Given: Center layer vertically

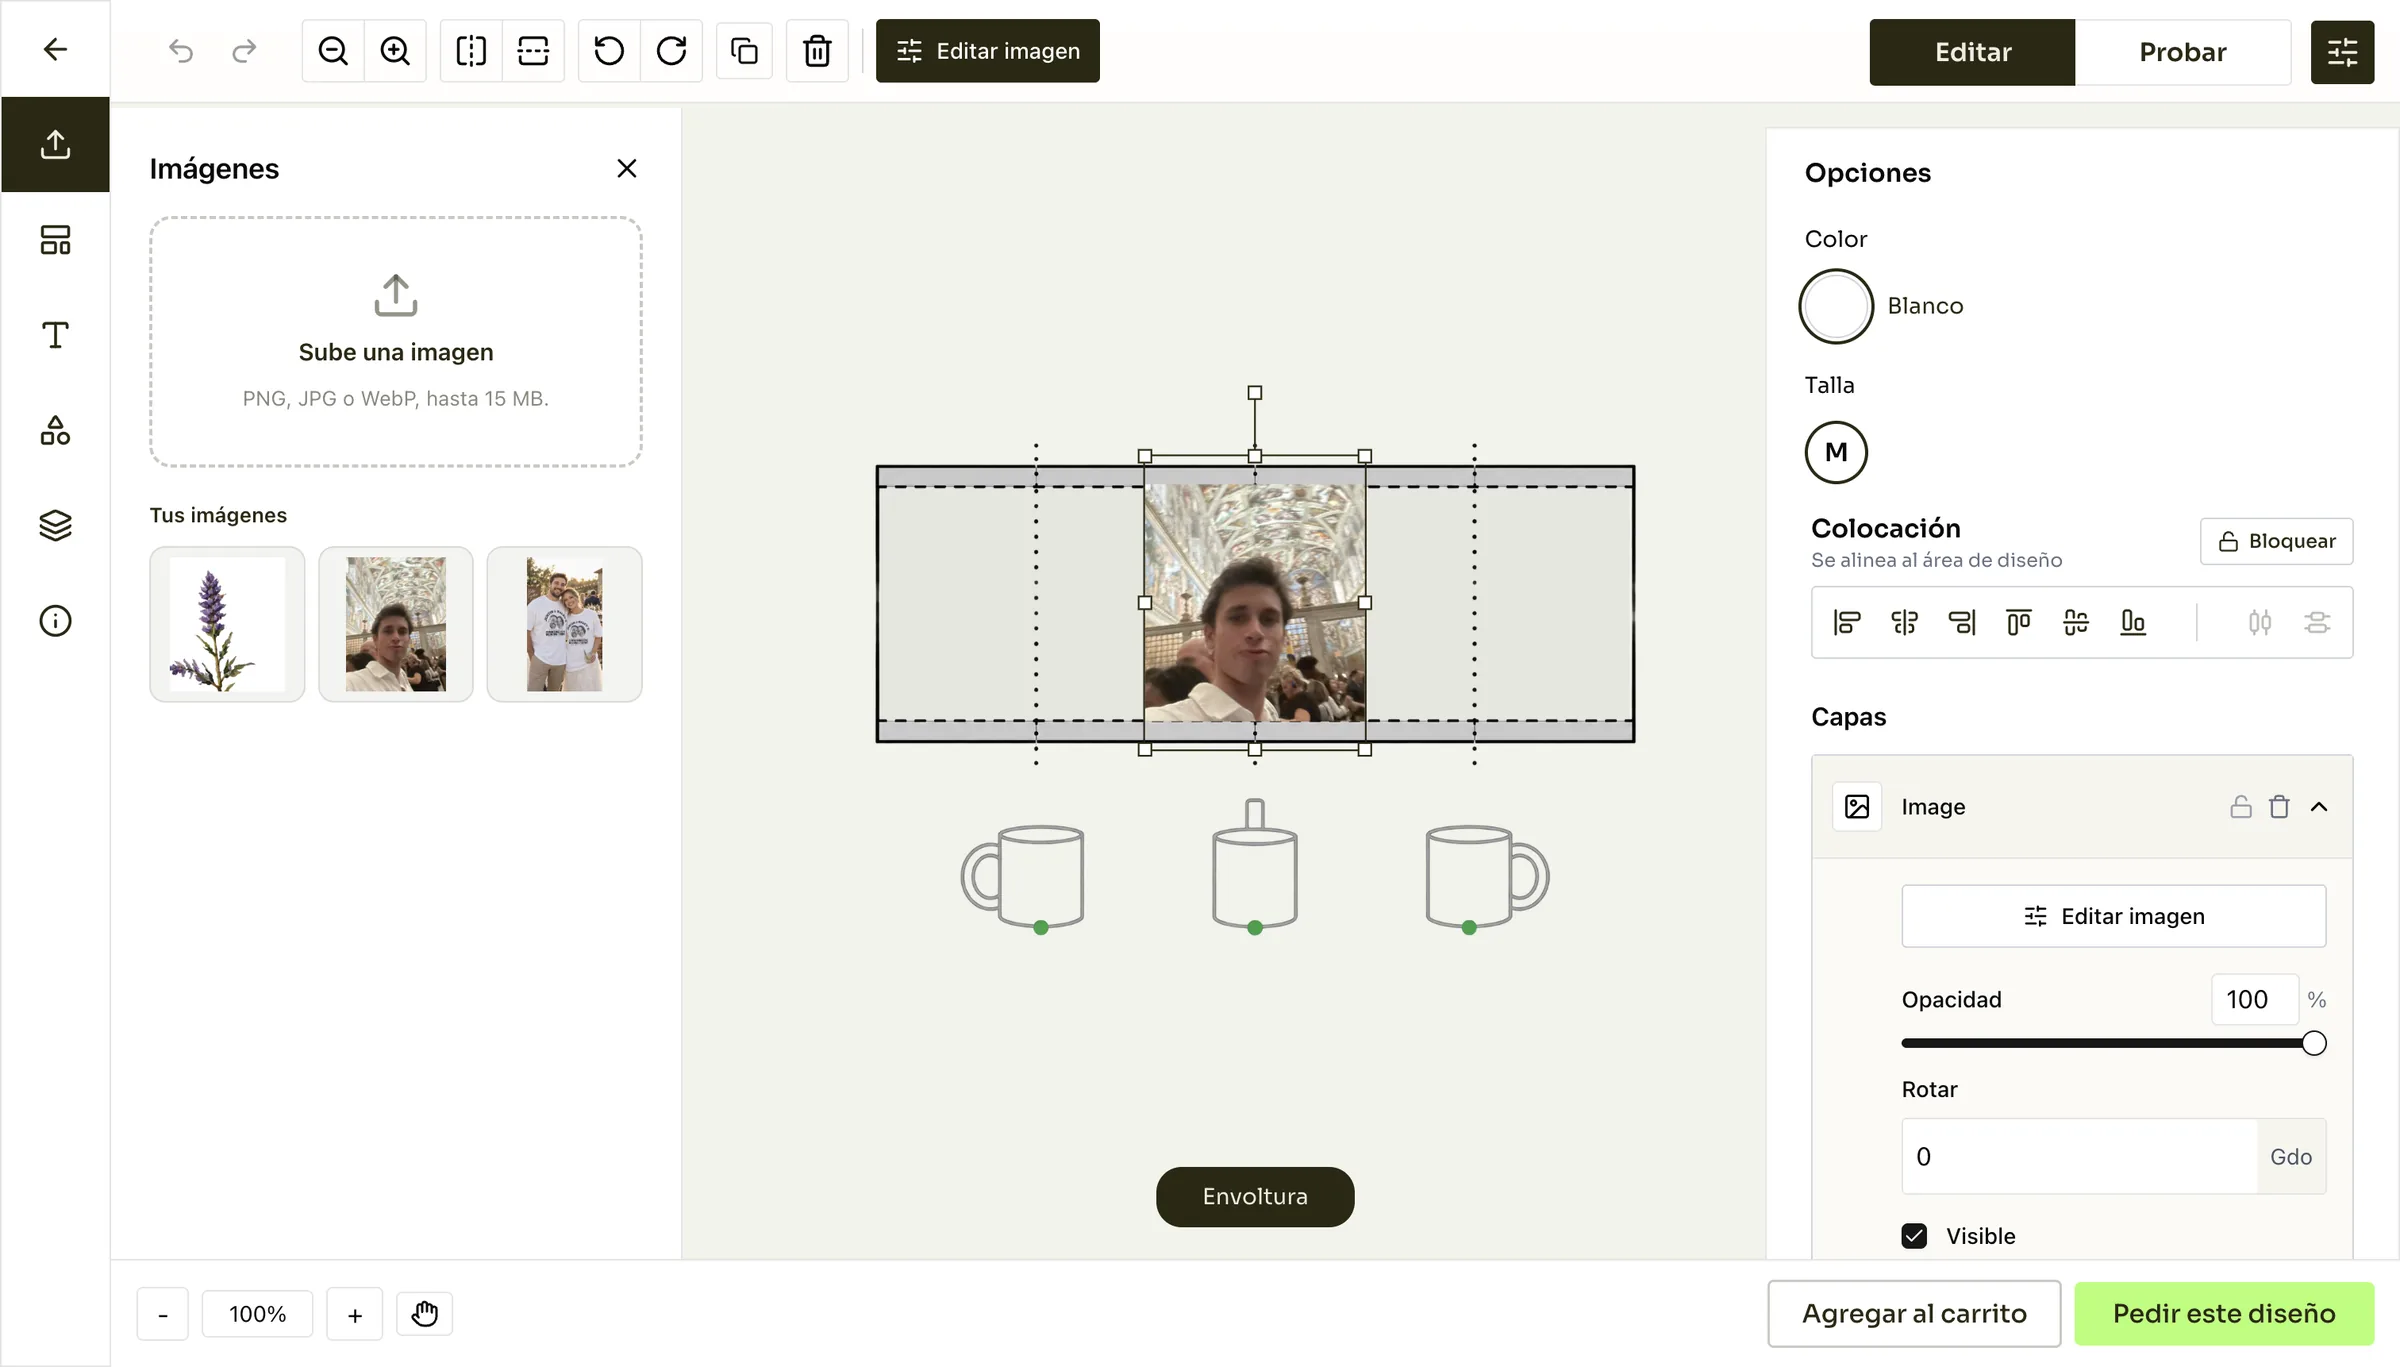Looking at the screenshot, I should pyautogui.click(x=2076, y=622).
